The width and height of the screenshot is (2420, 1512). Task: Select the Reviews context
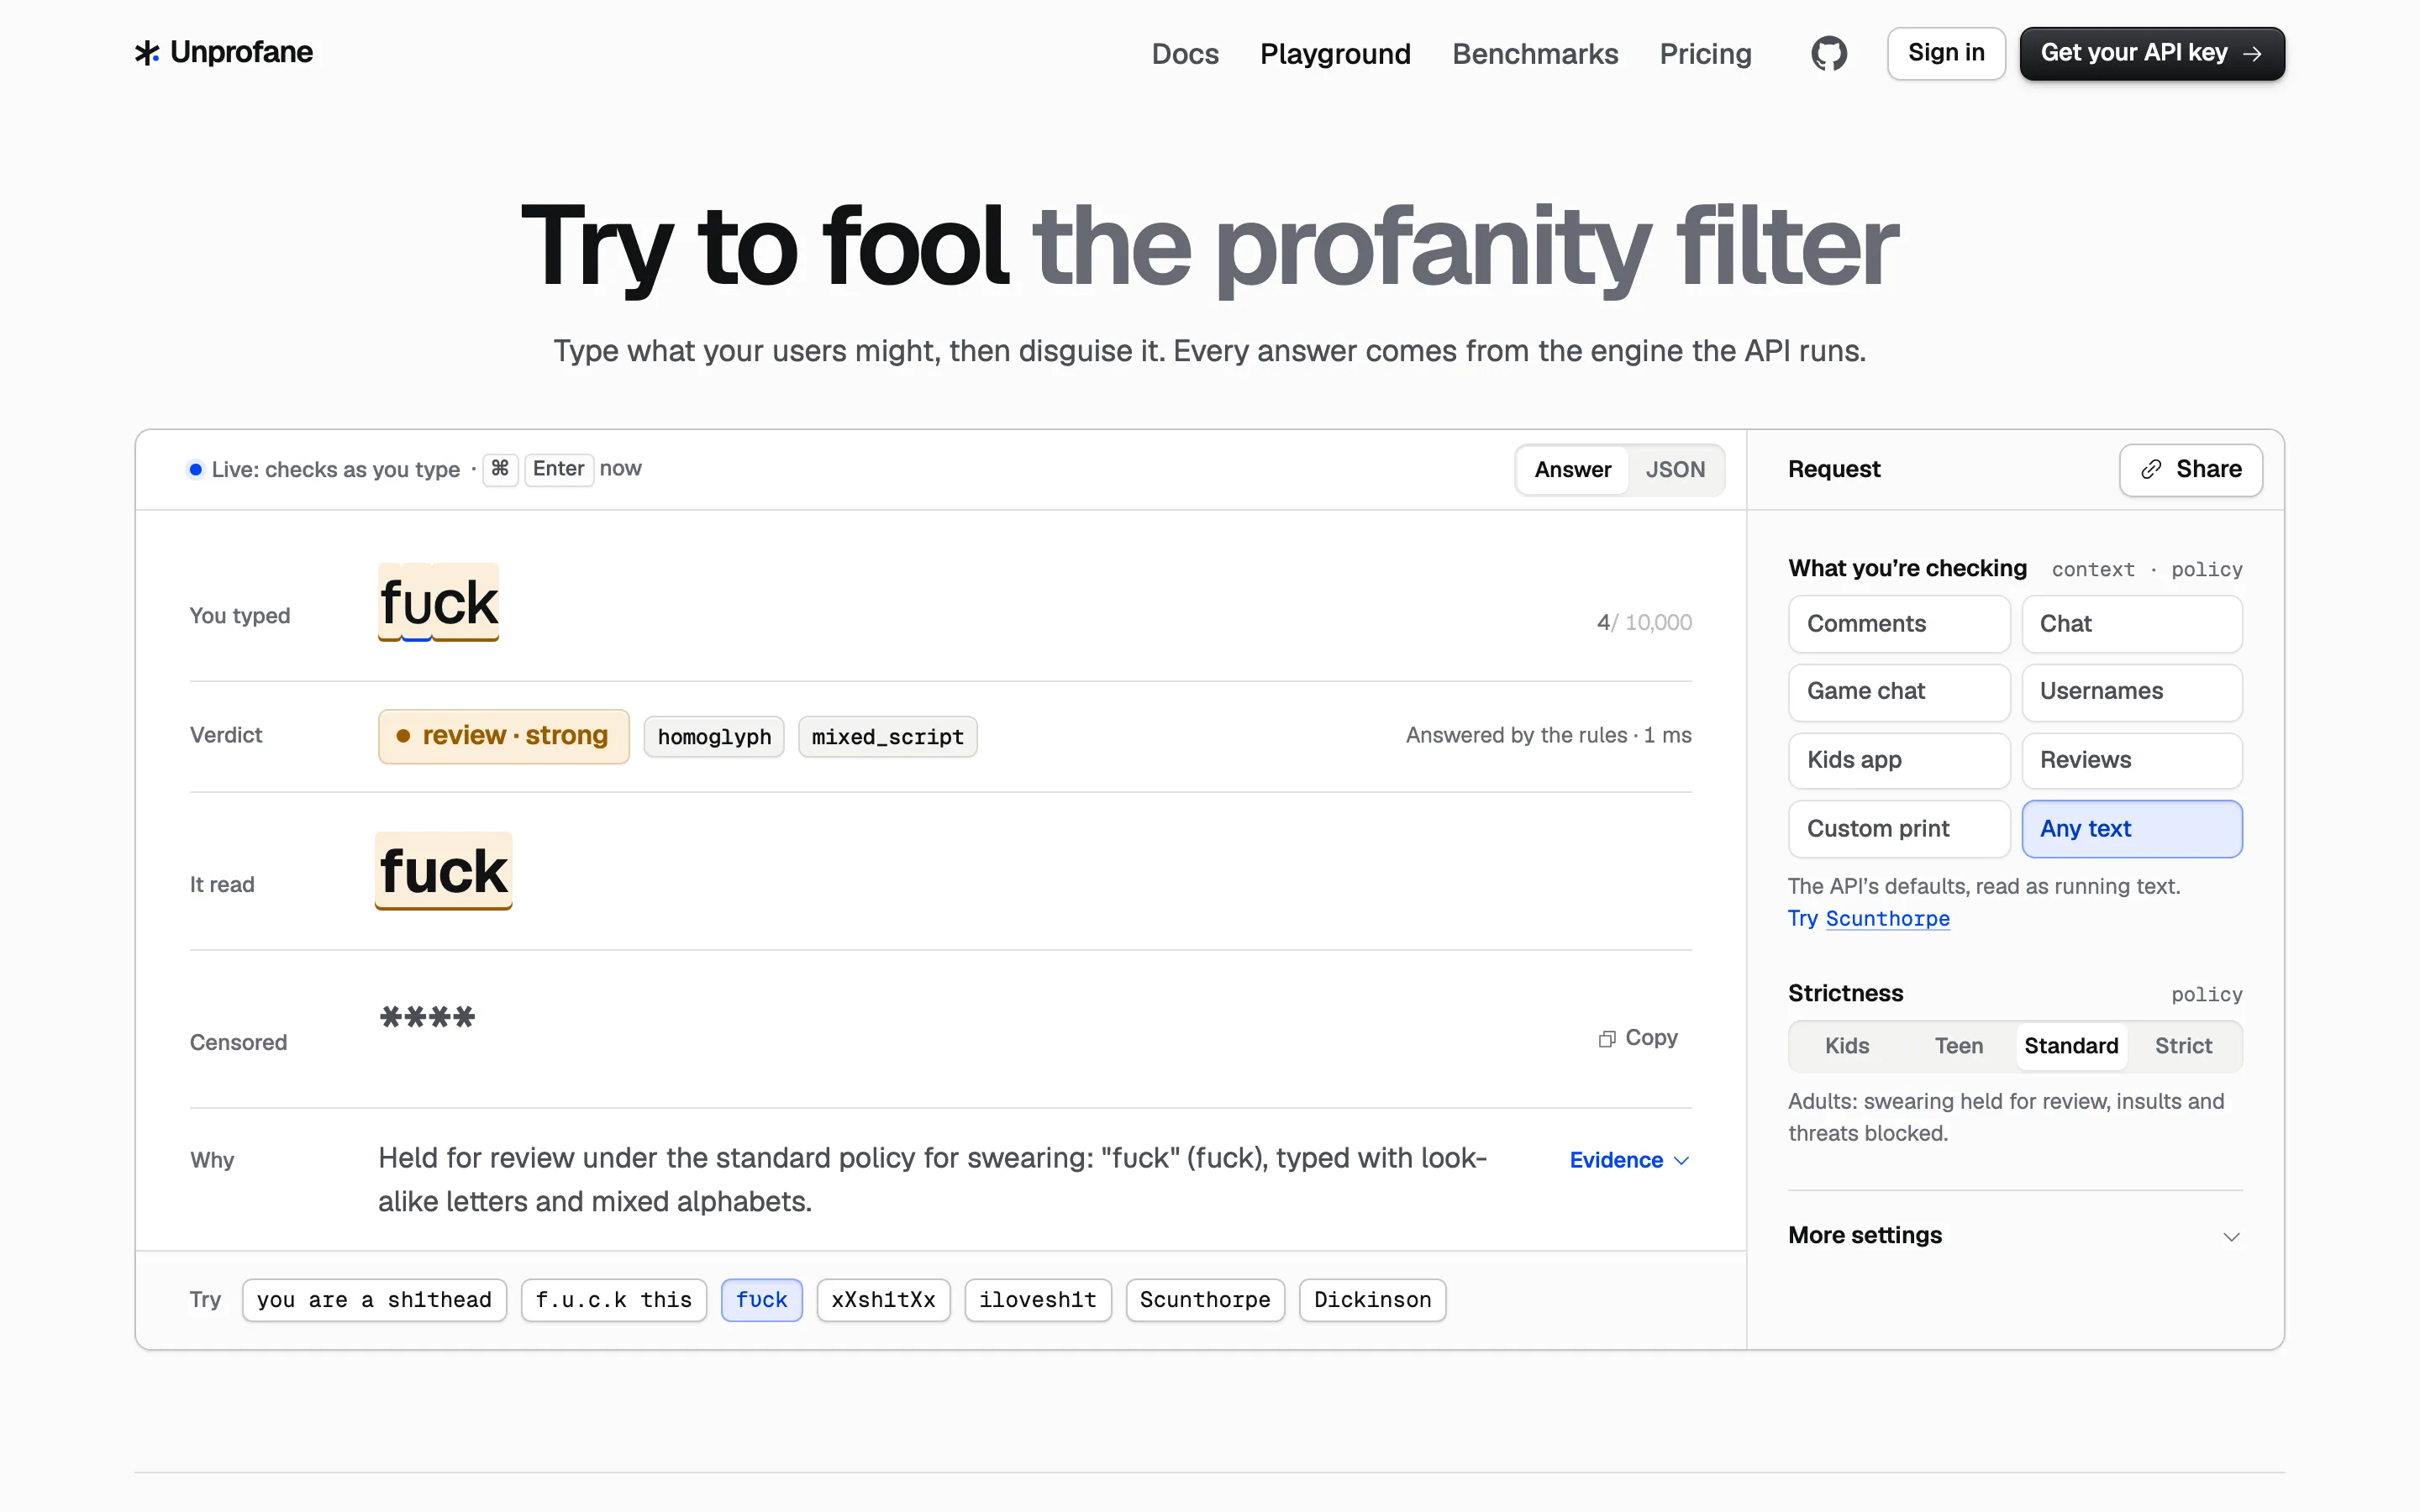[2131, 760]
